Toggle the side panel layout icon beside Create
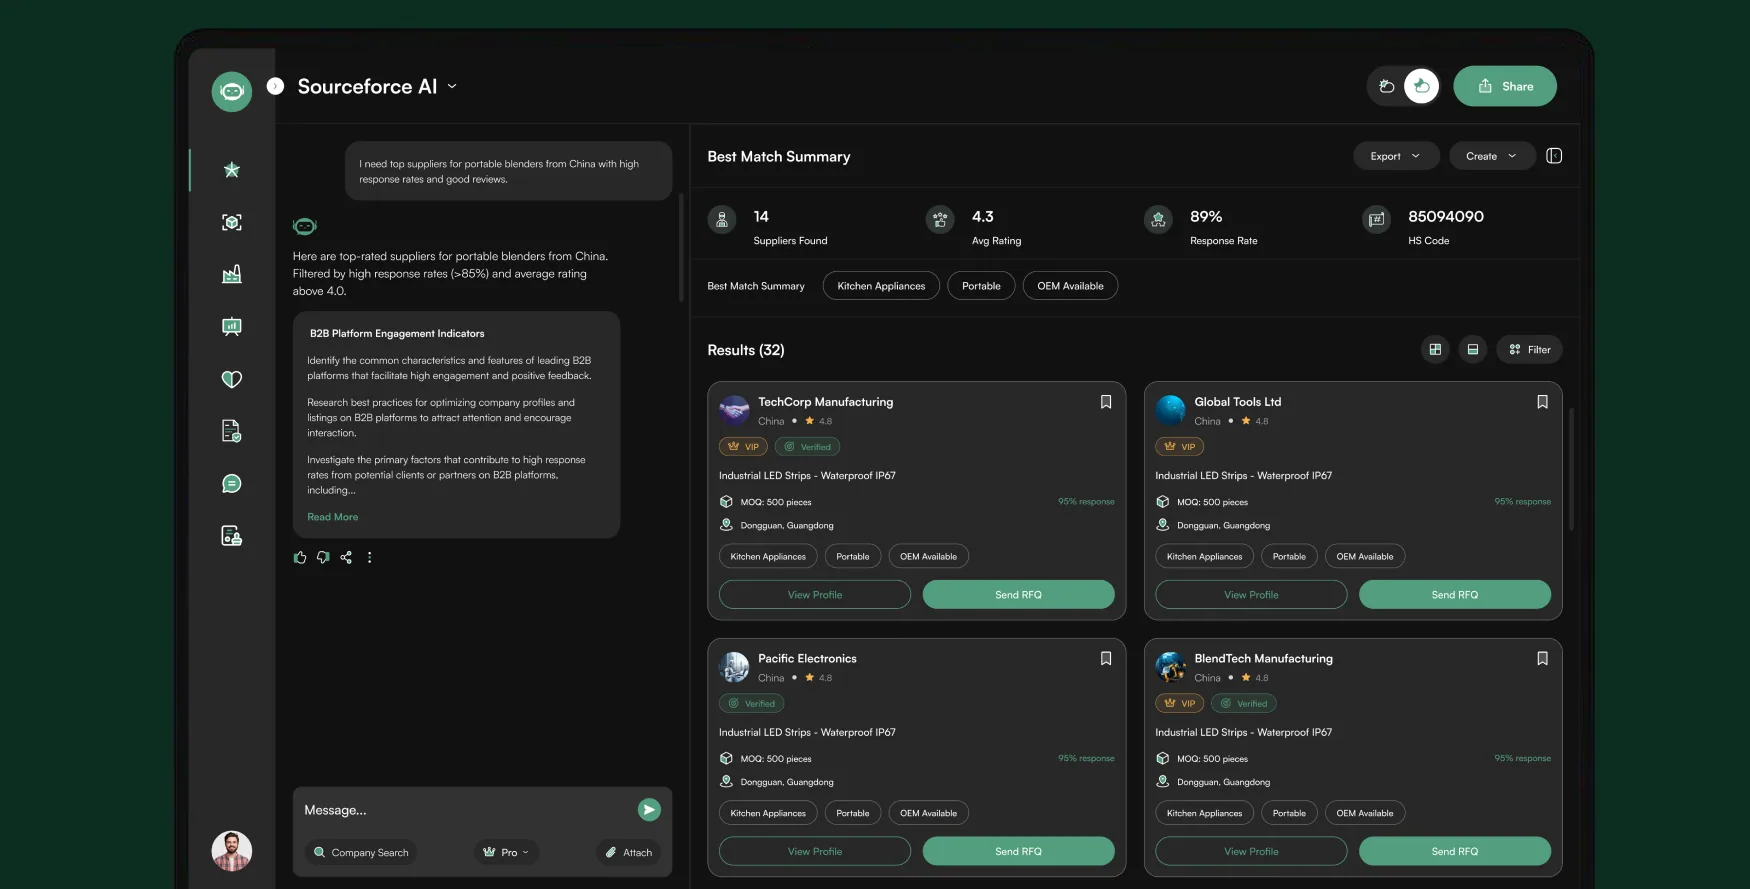This screenshot has height=889, width=1750. tap(1554, 156)
